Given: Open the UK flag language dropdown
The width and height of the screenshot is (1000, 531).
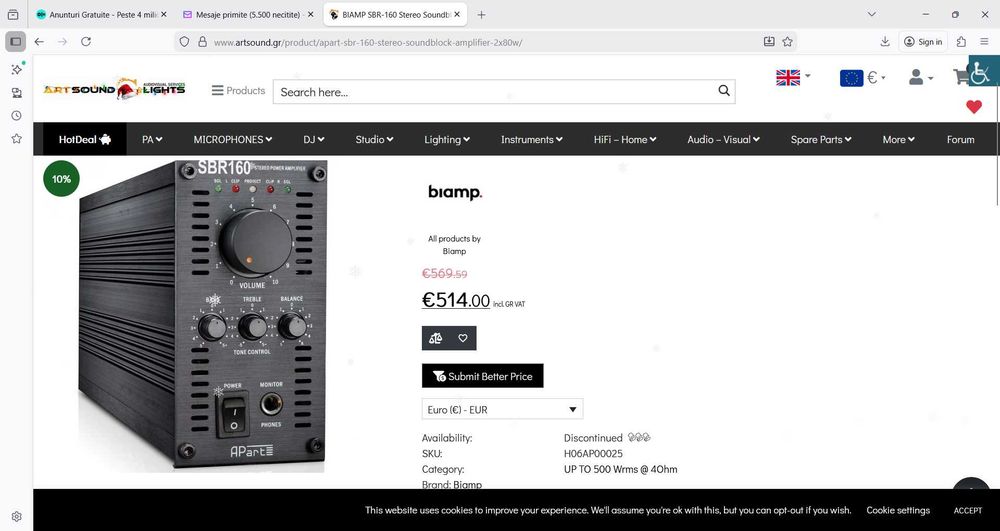Looking at the screenshot, I should (793, 77).
